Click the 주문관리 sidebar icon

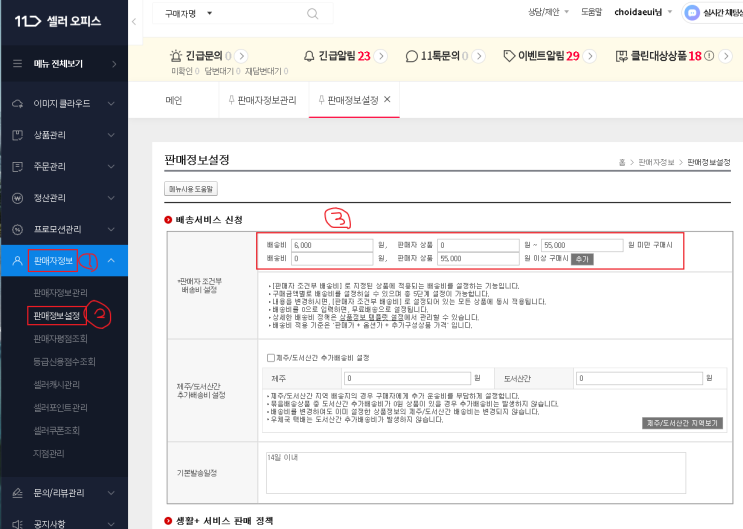pyautogui.click(x=18, y=166)
